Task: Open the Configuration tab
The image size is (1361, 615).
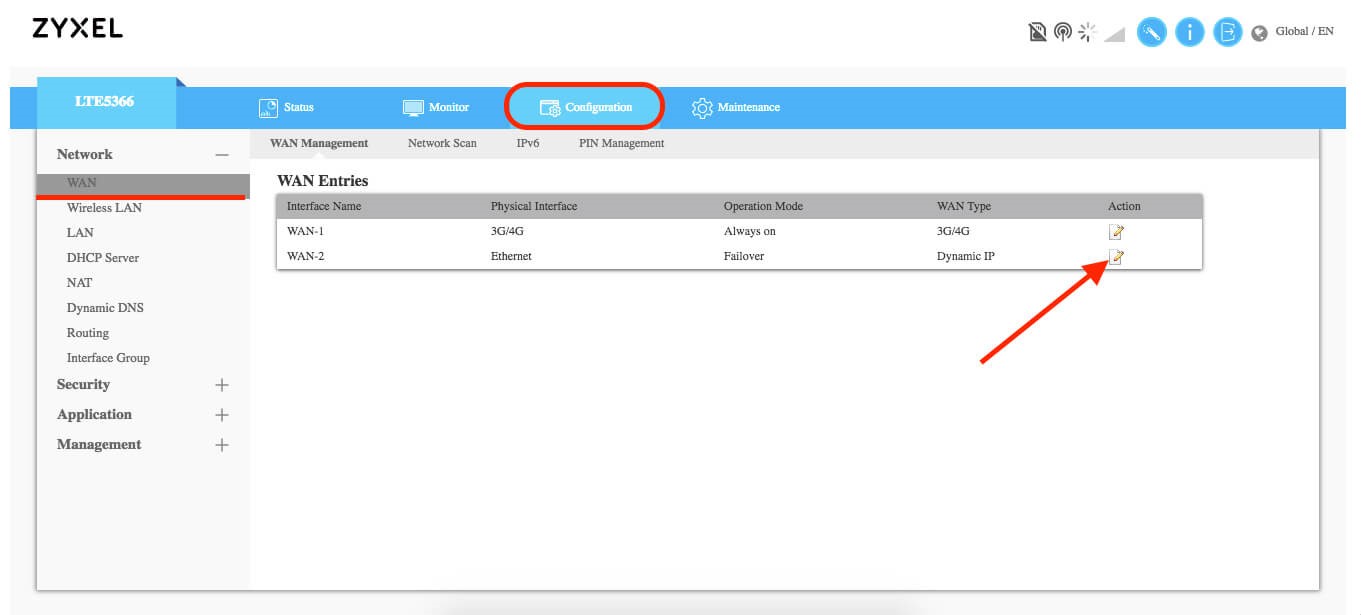Action: pos(586,107)
